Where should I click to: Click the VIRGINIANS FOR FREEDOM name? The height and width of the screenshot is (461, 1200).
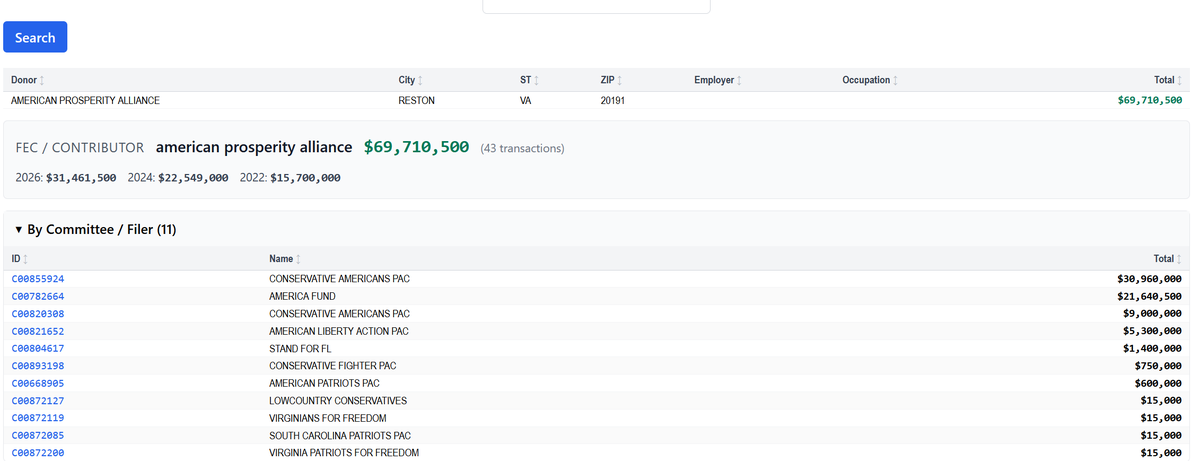coord(327,418)
